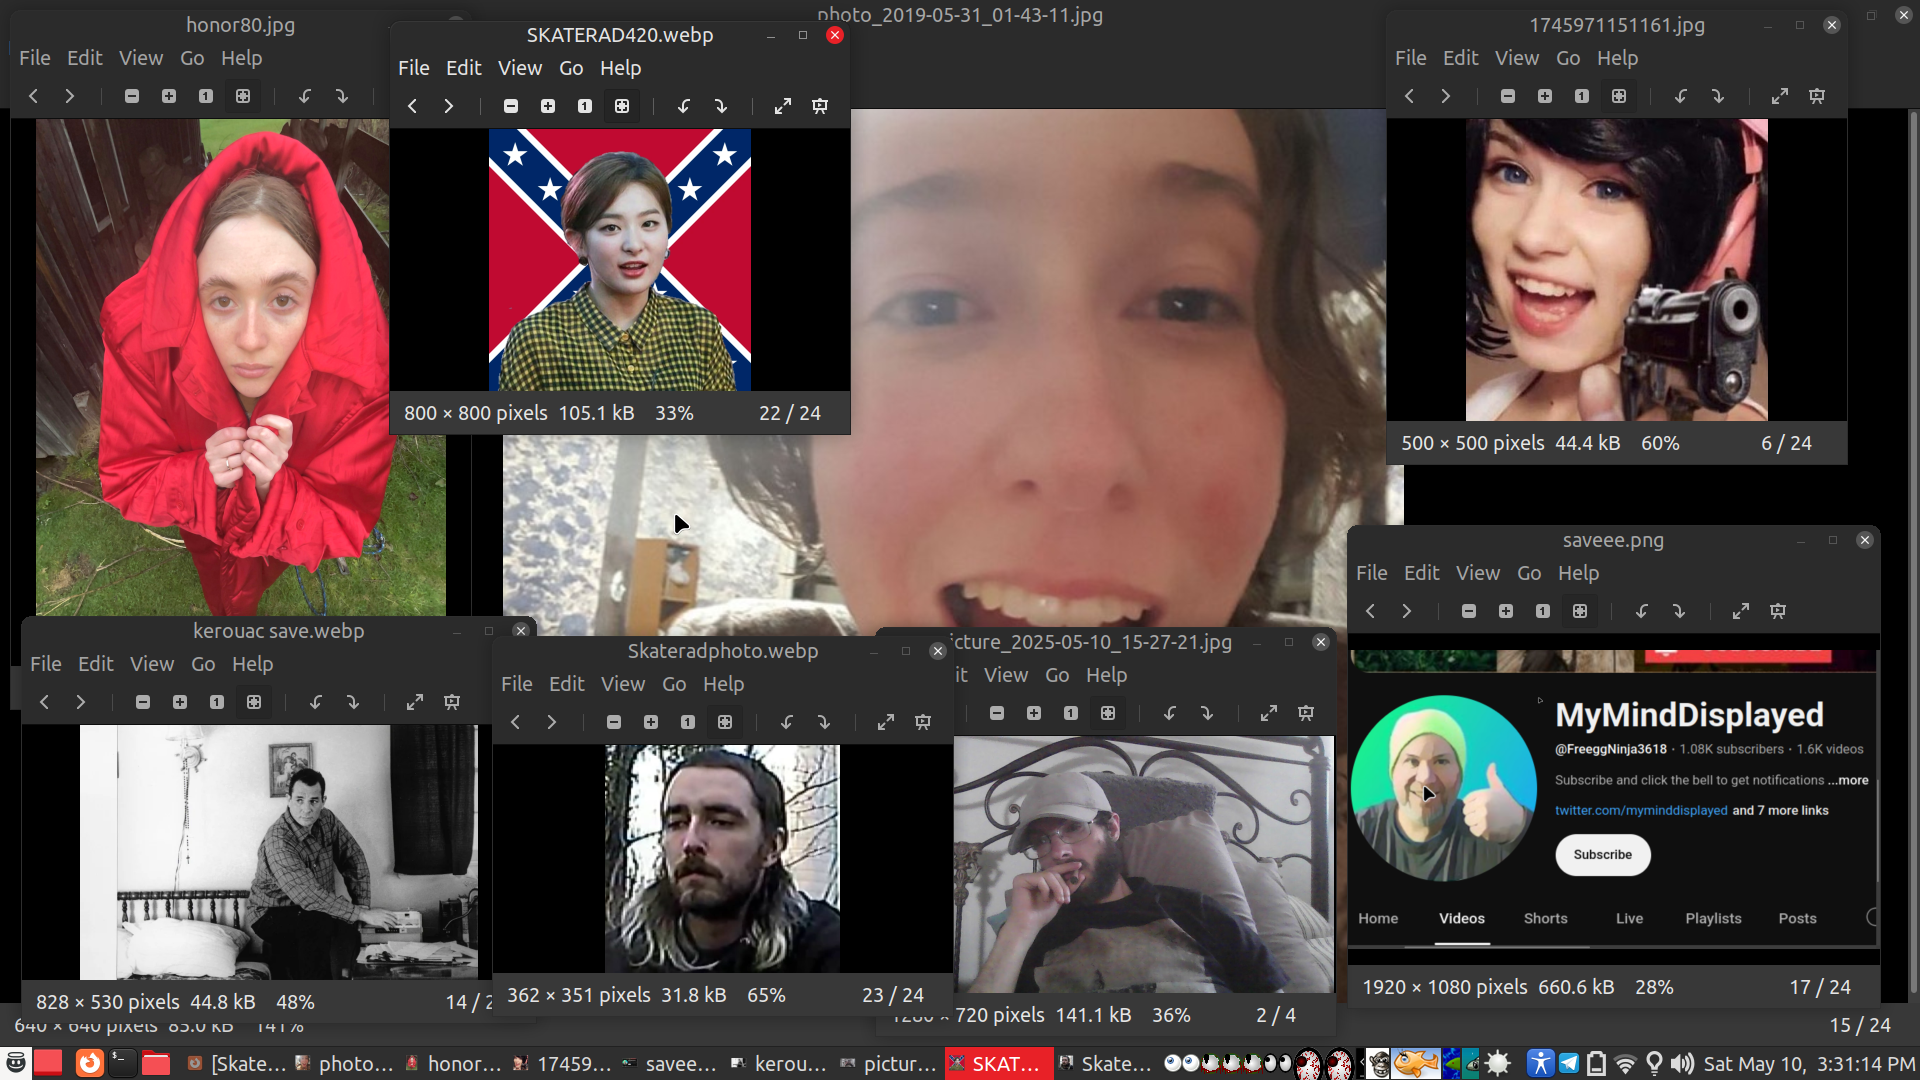
Task: Open Help menu in picture_2025-05-10 window
Action: (1106, 675)
